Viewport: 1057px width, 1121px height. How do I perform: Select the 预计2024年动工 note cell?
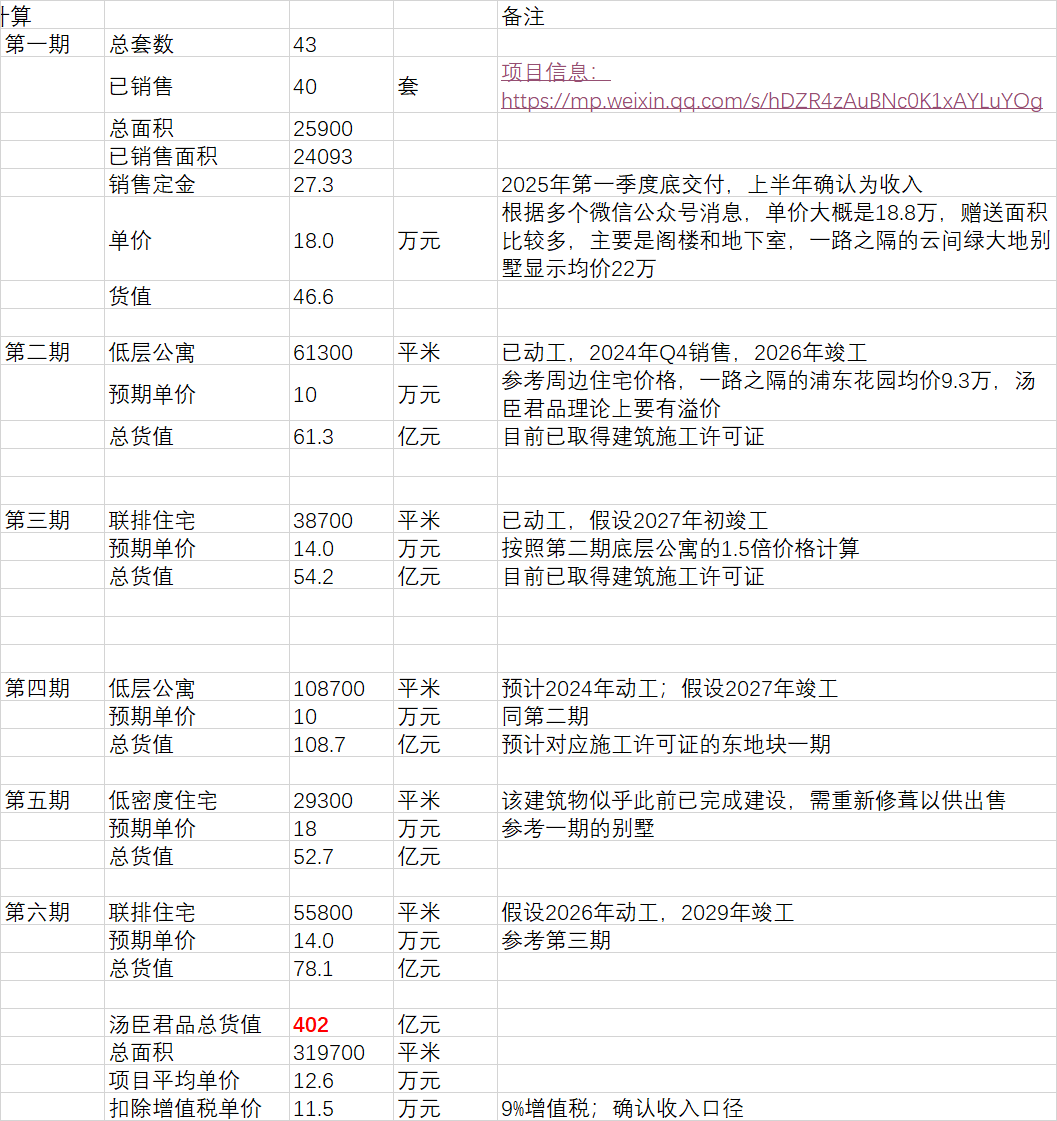(777, 687)
